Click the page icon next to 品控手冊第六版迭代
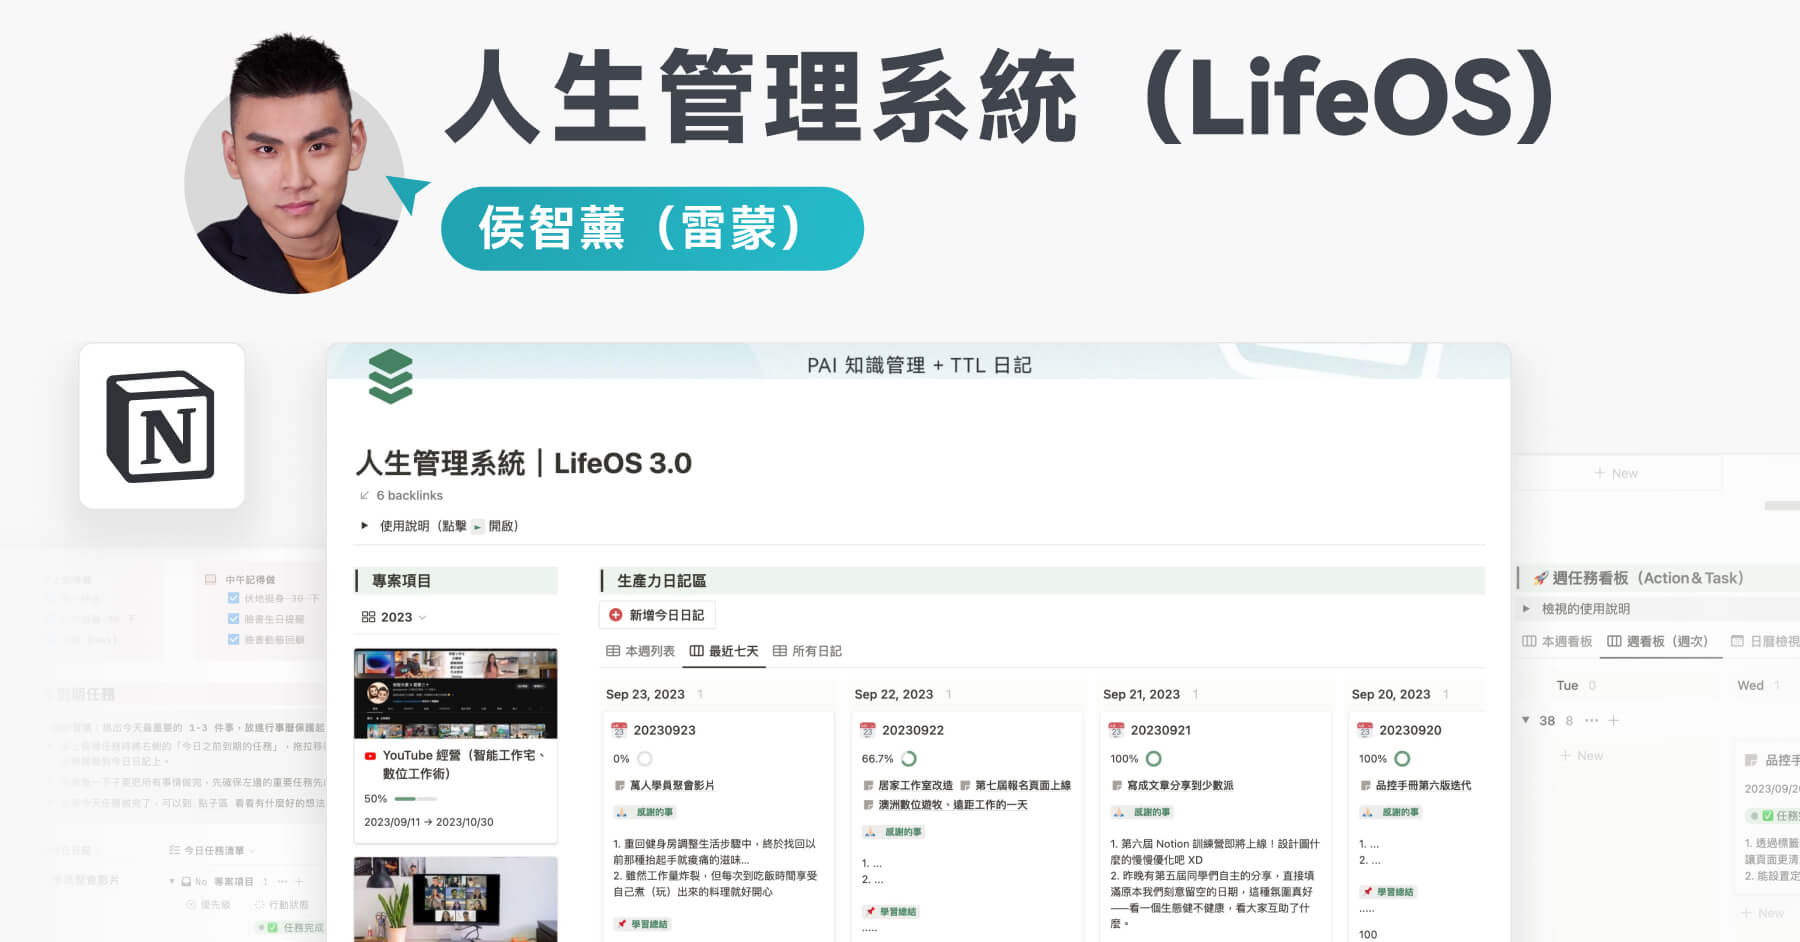 [1365, 786]
